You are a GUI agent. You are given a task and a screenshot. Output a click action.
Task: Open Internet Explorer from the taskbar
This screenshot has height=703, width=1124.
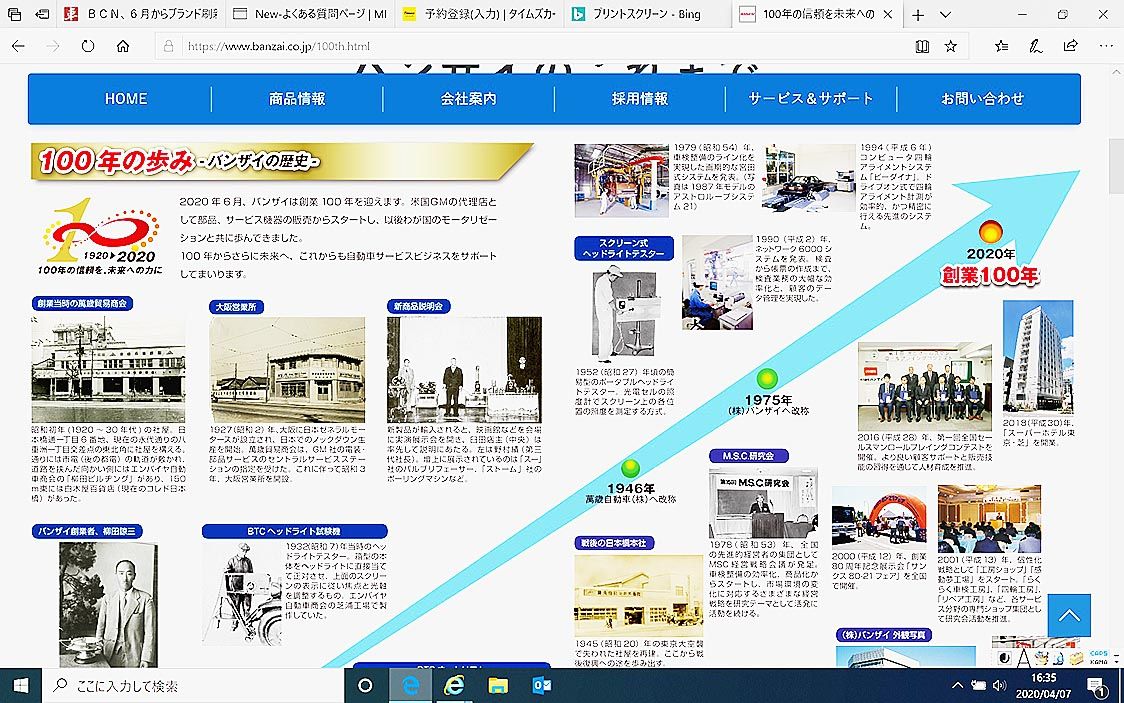coord(454,686)
